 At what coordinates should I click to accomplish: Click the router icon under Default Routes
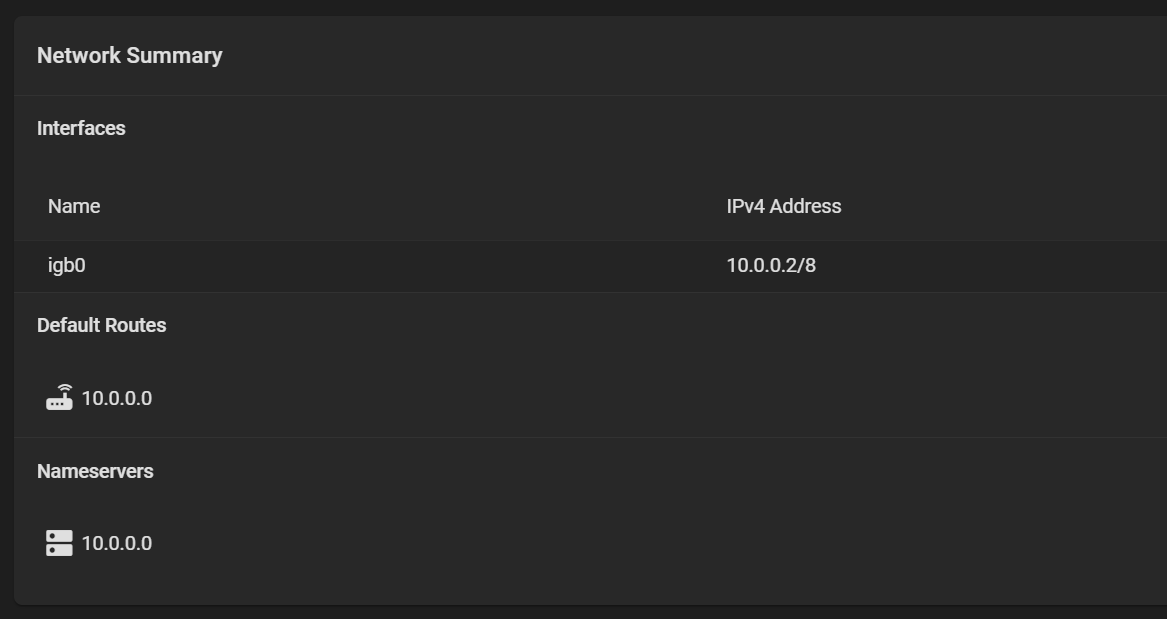59,398
